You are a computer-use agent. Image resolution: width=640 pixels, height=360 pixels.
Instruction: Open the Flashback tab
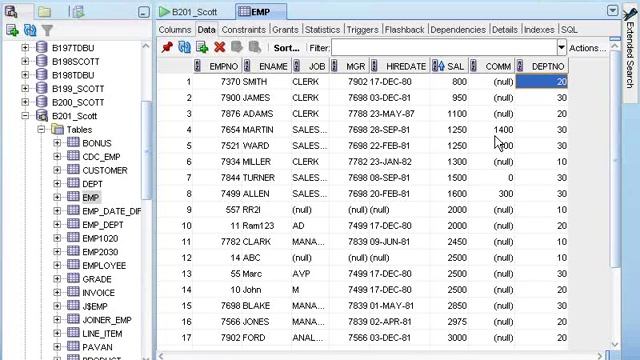(404, 29)
